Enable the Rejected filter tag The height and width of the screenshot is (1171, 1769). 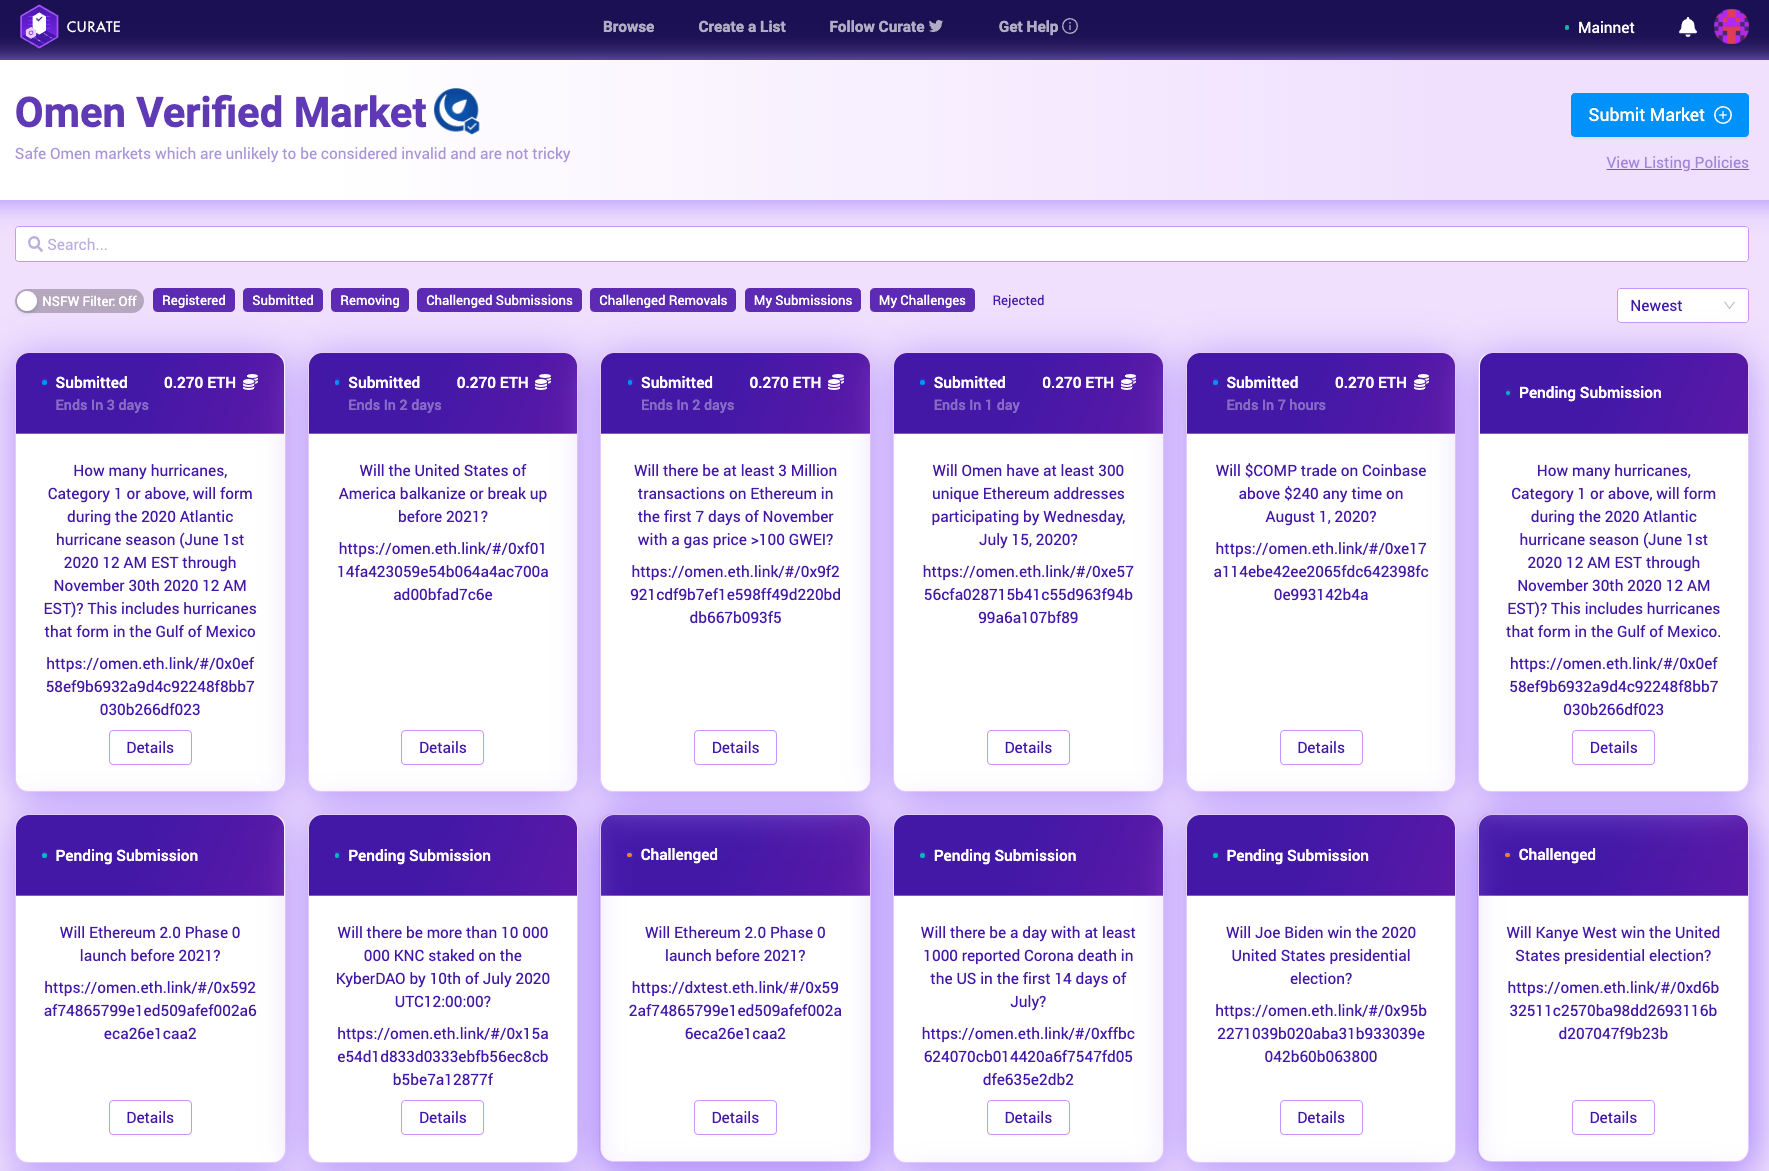click(1018, 300)
